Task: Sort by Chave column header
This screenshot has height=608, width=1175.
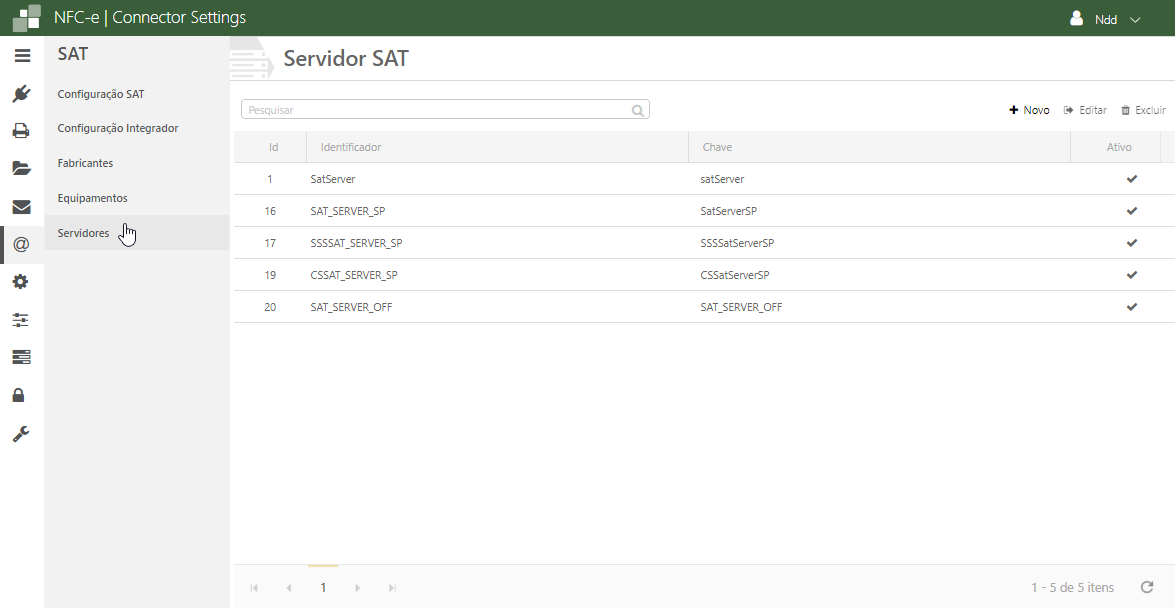Action: (x=718, y=147)
